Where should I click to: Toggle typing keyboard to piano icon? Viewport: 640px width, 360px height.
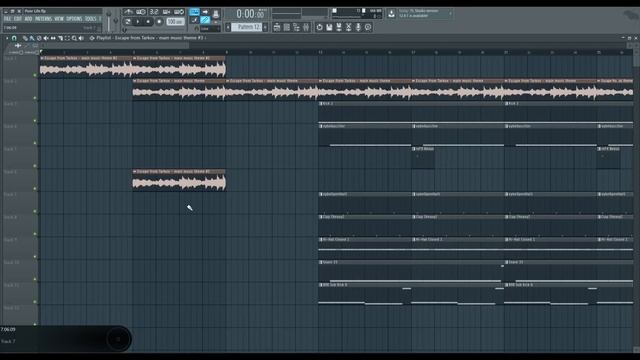coord(194,12)
